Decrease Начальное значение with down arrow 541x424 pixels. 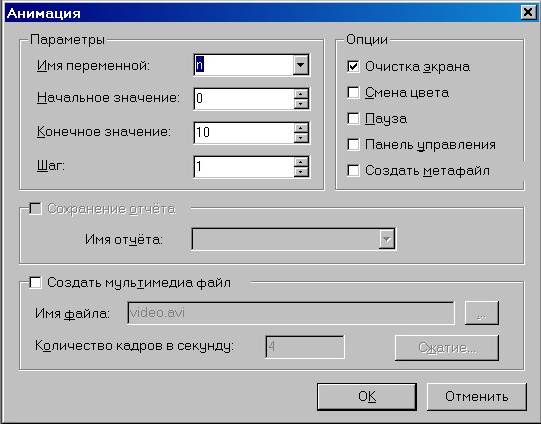click(301, 103)
